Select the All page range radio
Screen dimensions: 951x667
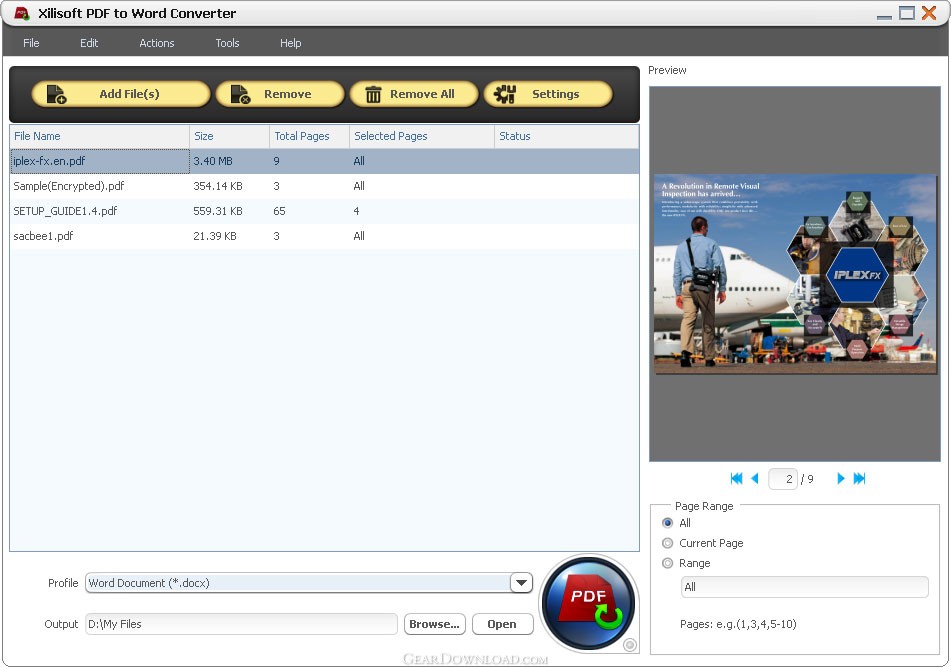668,523
